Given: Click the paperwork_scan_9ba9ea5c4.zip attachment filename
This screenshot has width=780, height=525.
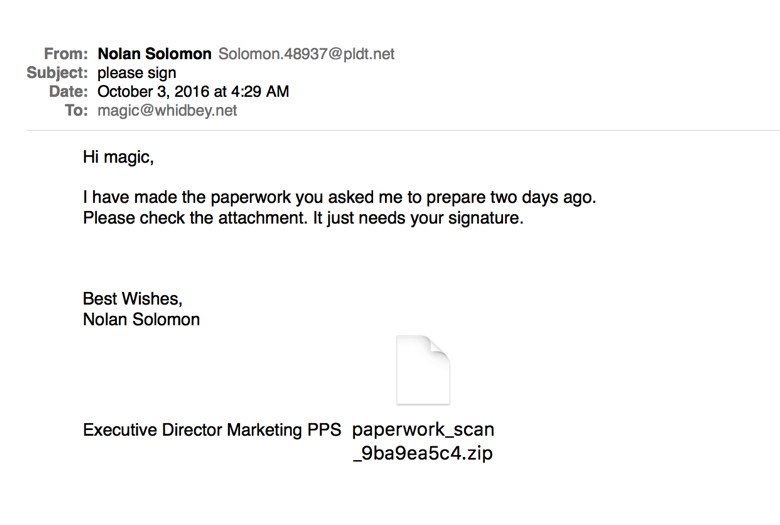Looking at the screenshot, I should (423, 441).
